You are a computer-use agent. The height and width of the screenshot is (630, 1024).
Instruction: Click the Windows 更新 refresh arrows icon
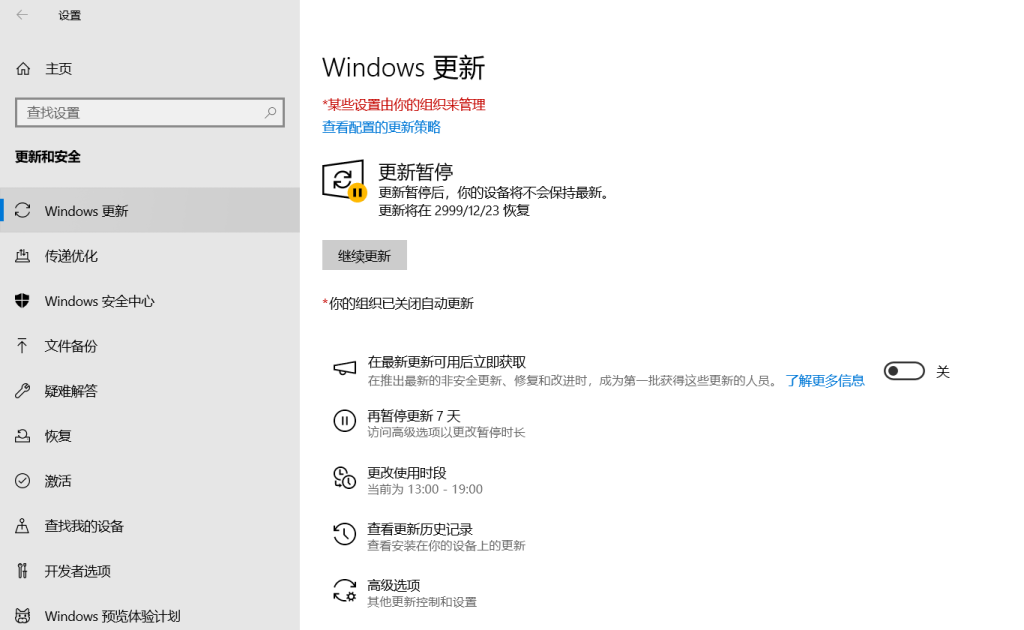(x=23, y=210)
